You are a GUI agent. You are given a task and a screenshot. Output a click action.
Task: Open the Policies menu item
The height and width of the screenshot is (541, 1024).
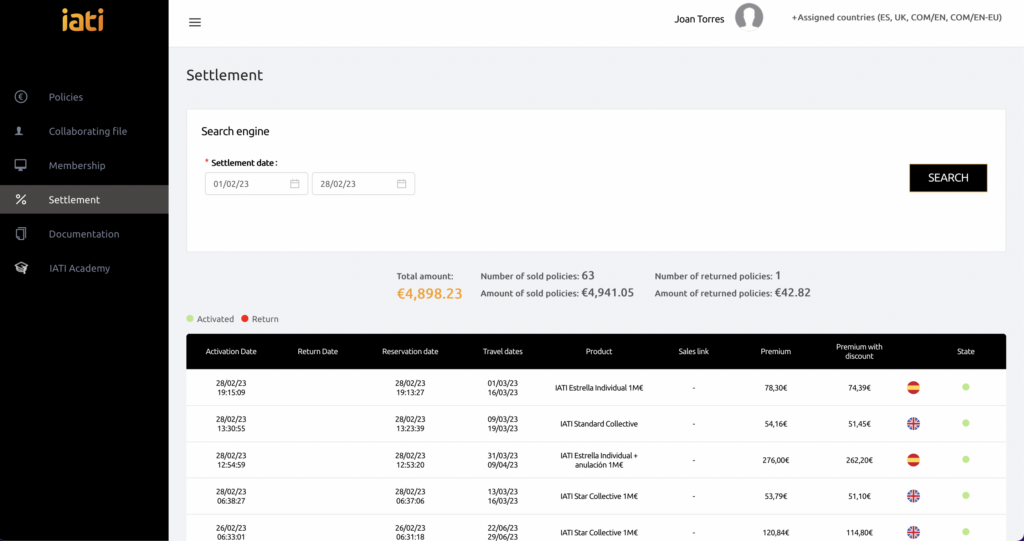[66, 97]
